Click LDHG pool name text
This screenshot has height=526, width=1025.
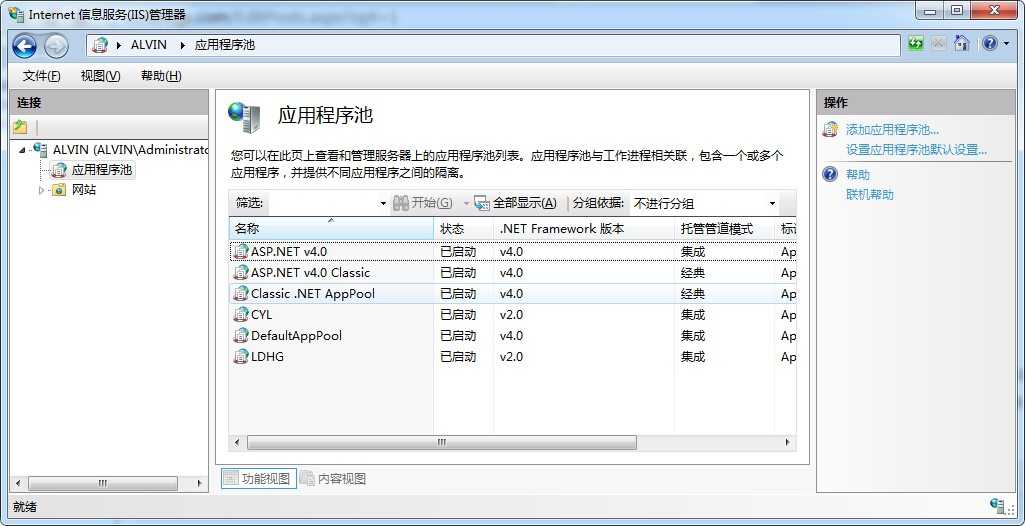(x=267, y=356)
